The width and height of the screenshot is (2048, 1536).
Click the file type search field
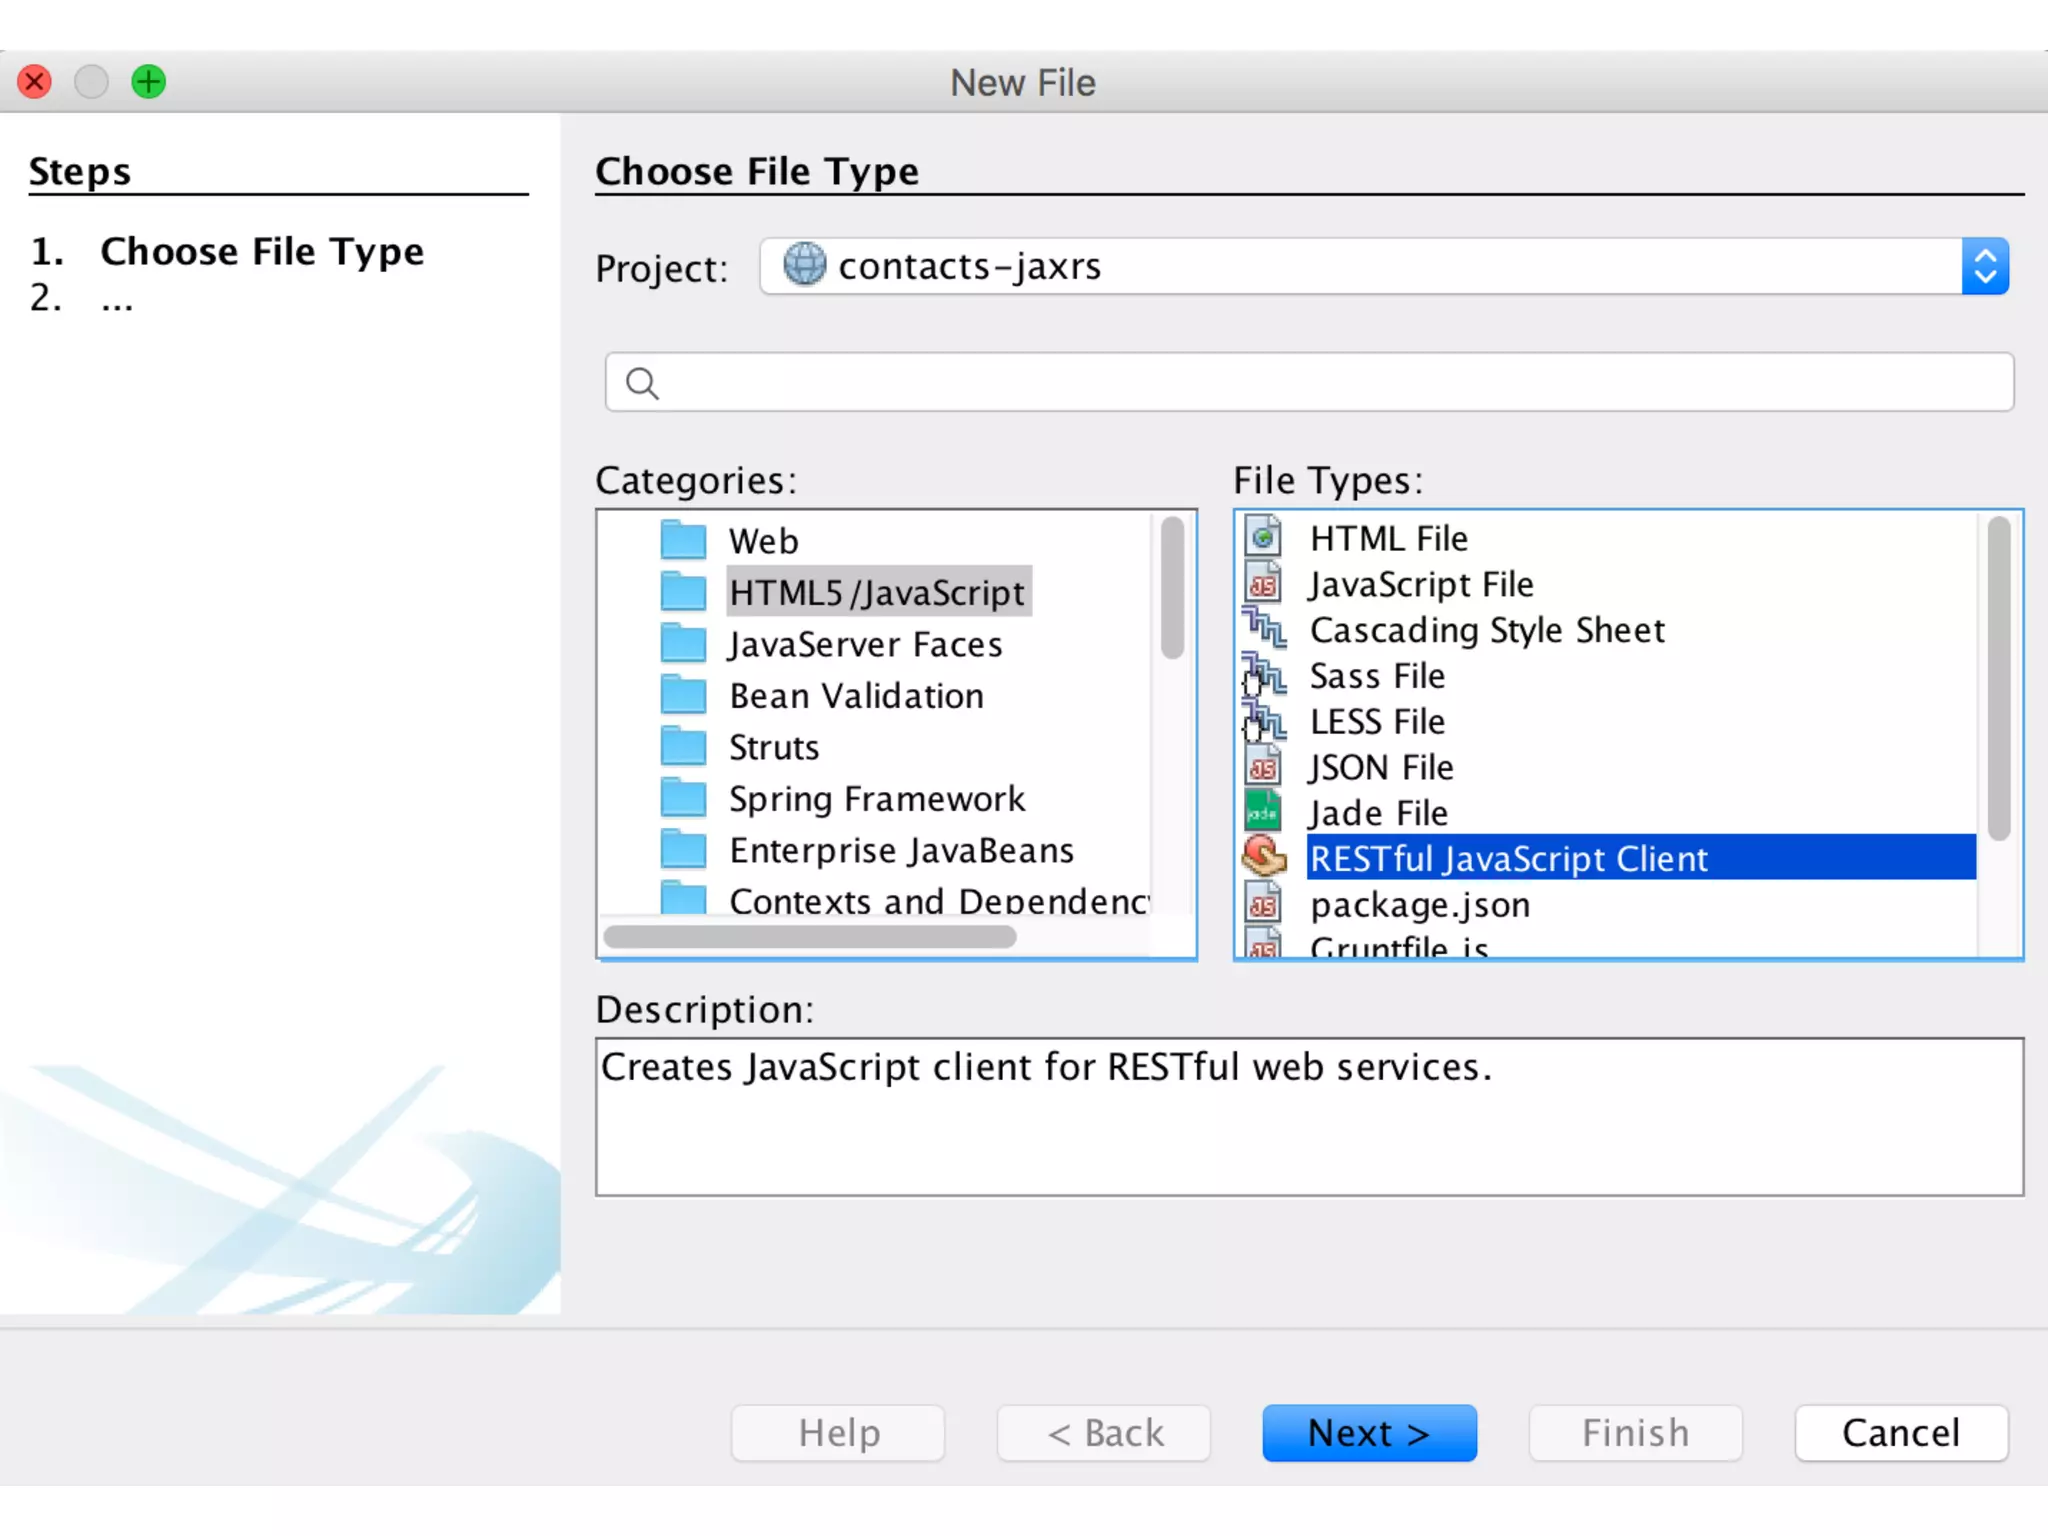(1310, 383)
